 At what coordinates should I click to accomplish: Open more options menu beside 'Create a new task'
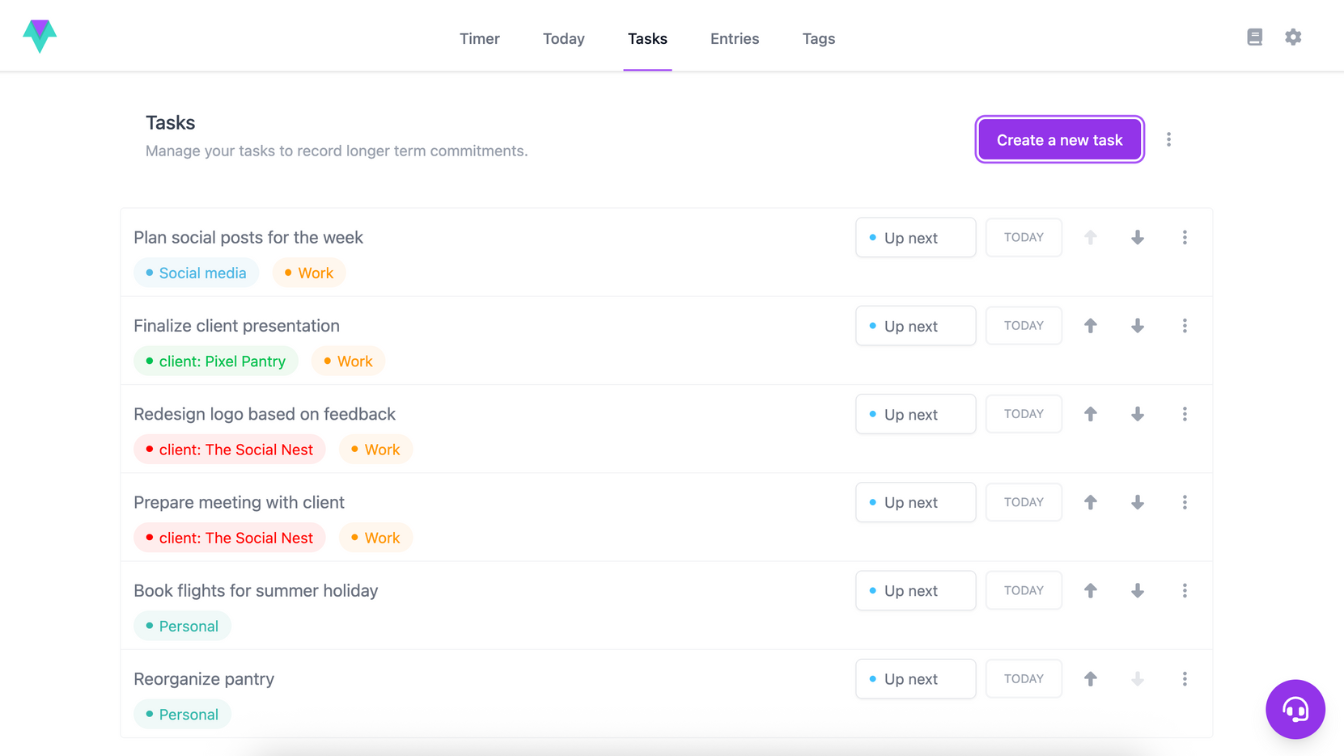pos(1168,140)
